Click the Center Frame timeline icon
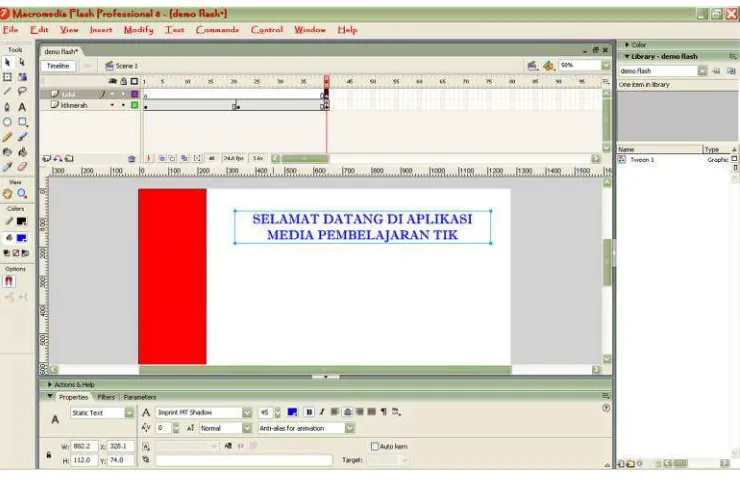740x482 pixels. pyautogui.click(x=149, y=159)
